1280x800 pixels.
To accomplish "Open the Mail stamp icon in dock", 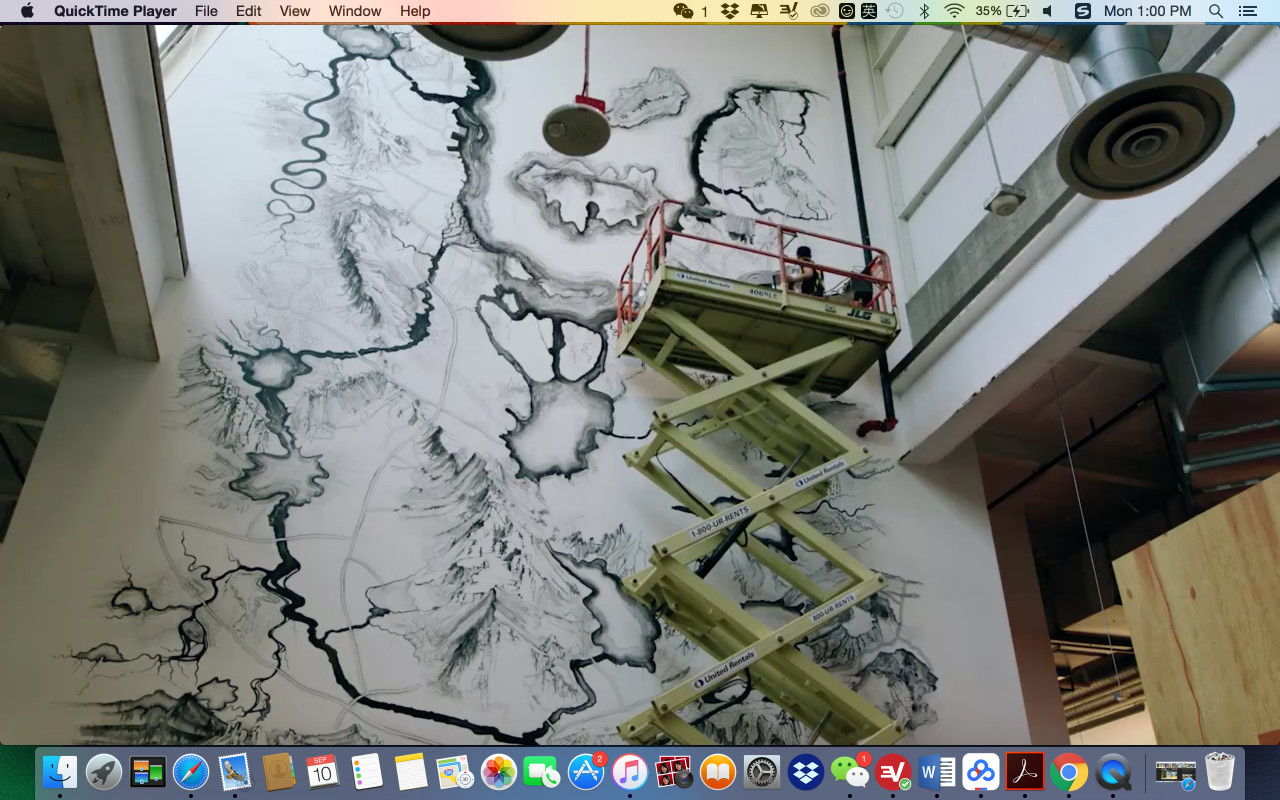I will pyautogui.click(x=235, y=772).
